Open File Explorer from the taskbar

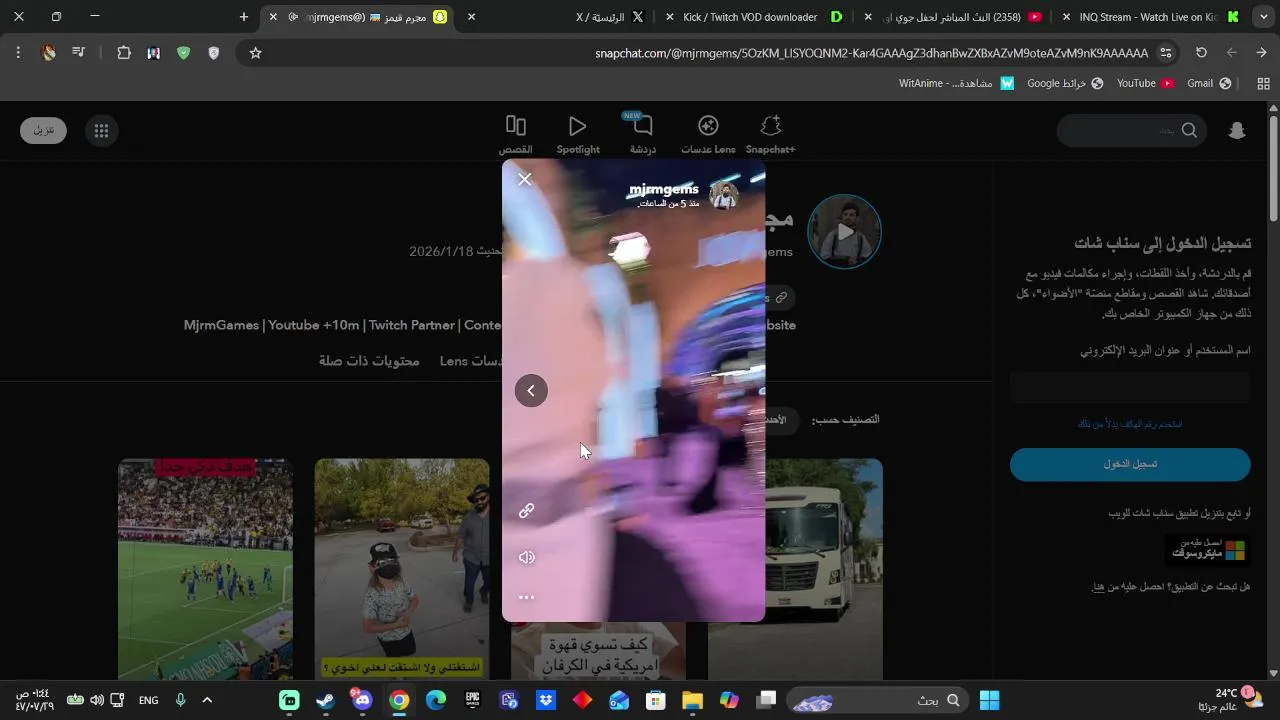[692, 700]
